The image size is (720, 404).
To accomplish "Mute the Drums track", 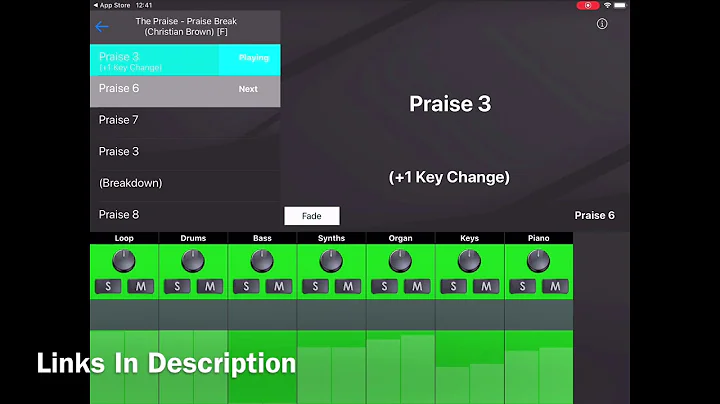I will (x=210, y=286).
